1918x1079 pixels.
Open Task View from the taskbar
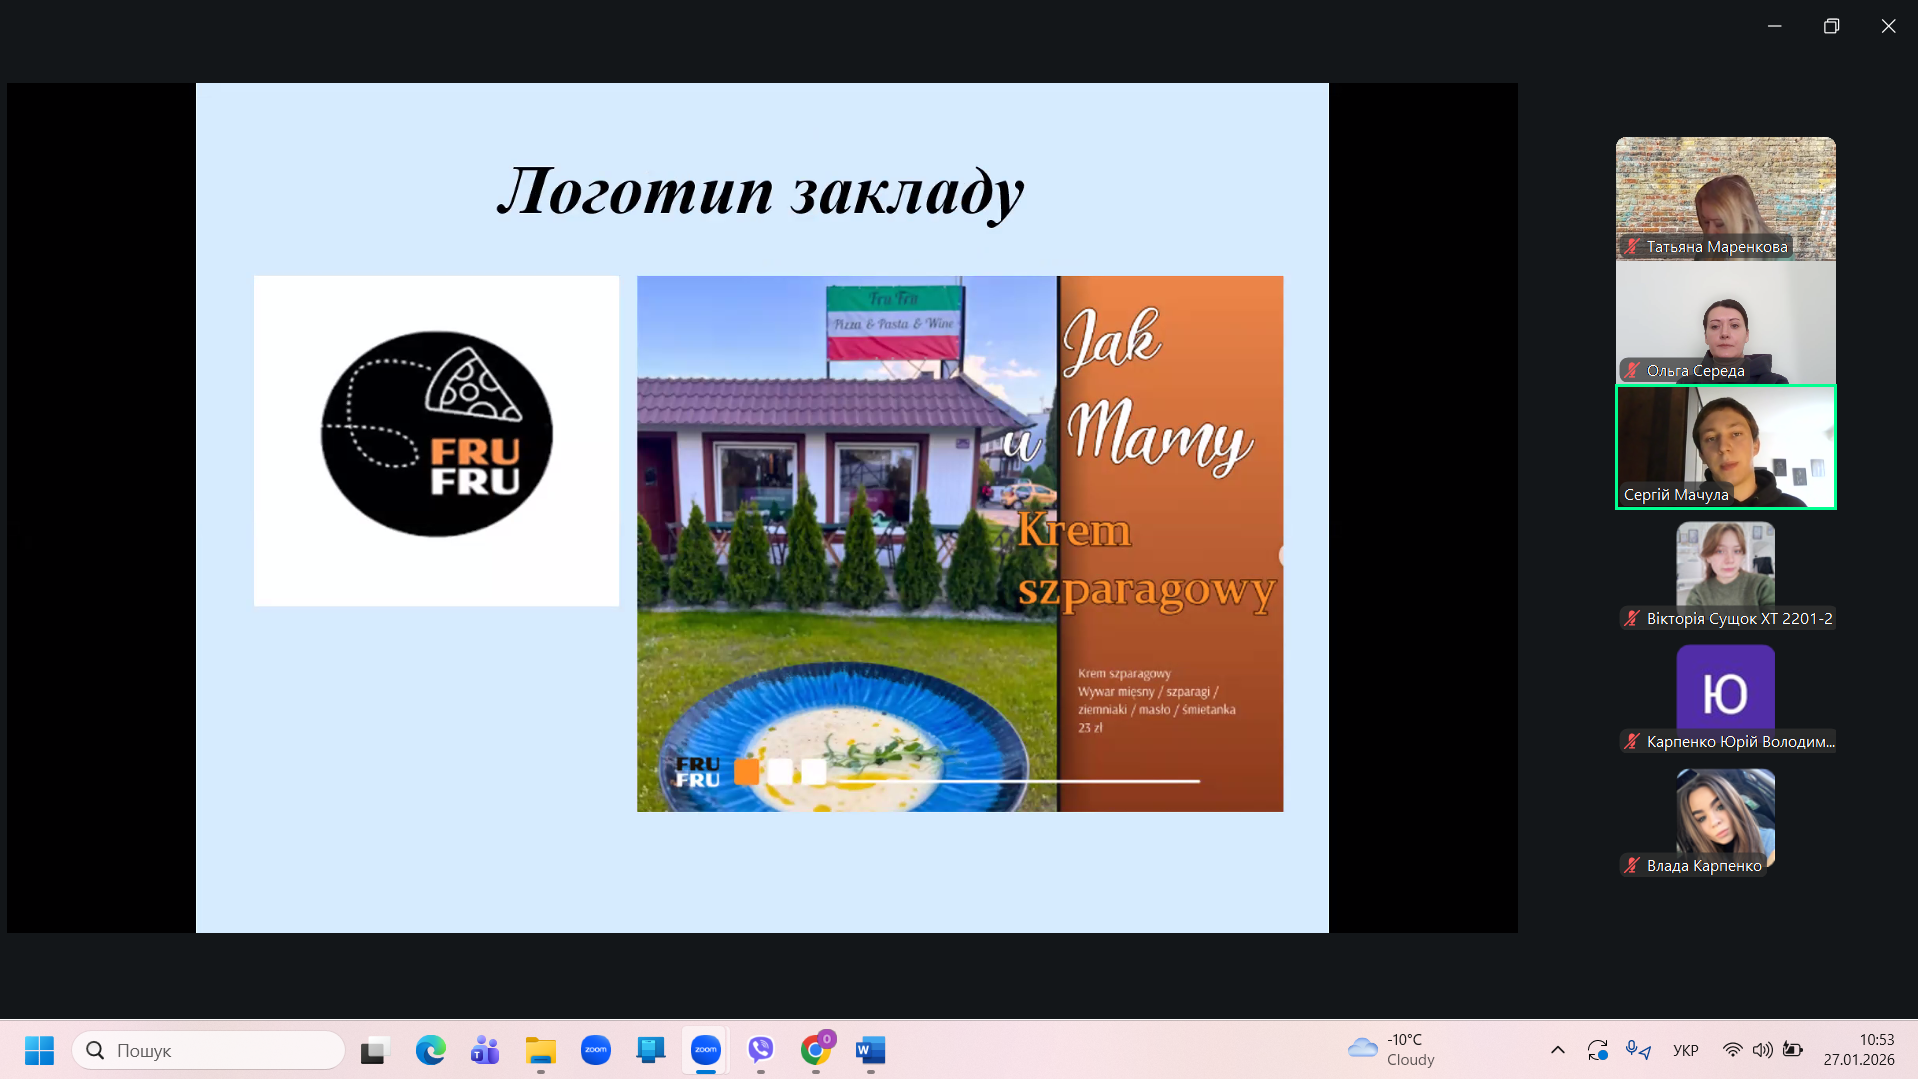(374, 1050)
